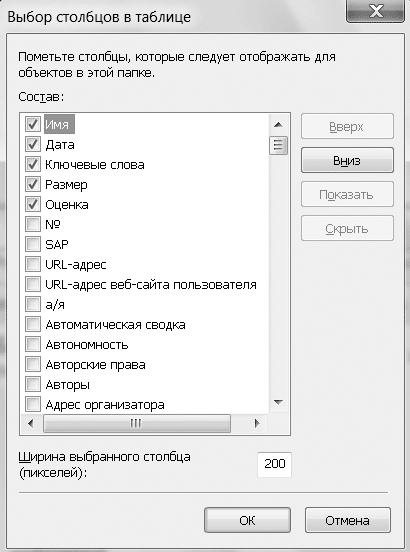The width and height of the screenshot is (410, 552).
Task: Uncheck the Ключевые слова checkbox
Action: click(x=33, y=164)
